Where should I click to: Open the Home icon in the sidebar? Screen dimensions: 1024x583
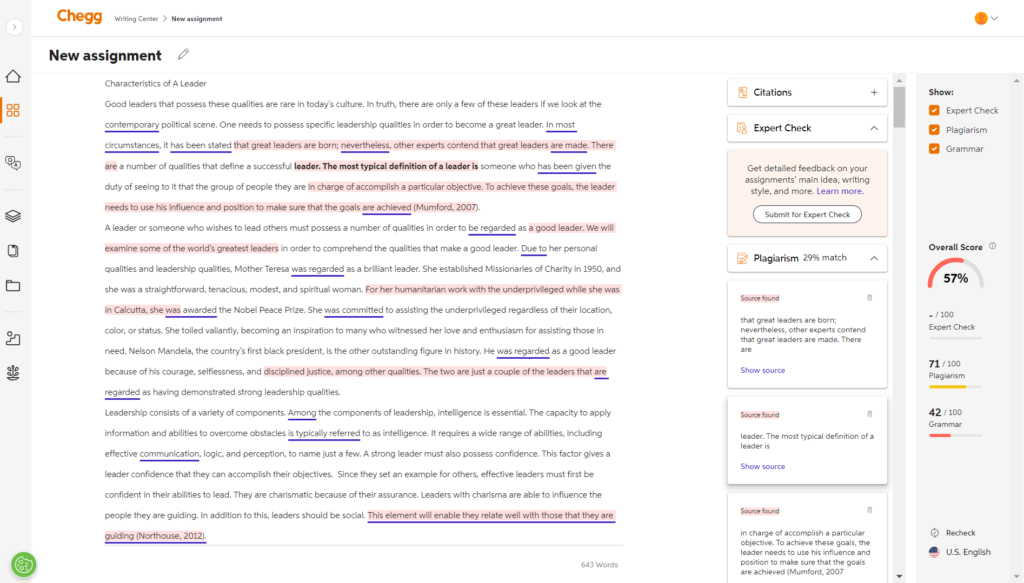(x=13, y=75)
